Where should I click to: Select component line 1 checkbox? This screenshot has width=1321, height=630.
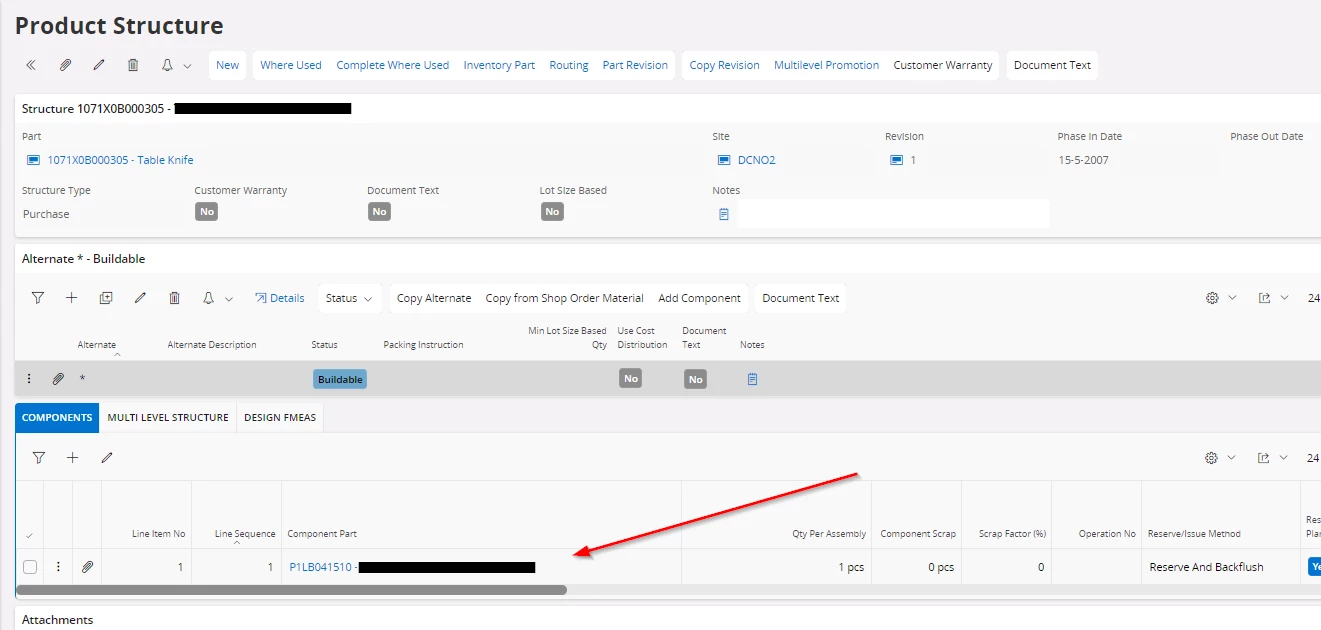(x=30, y=567)
